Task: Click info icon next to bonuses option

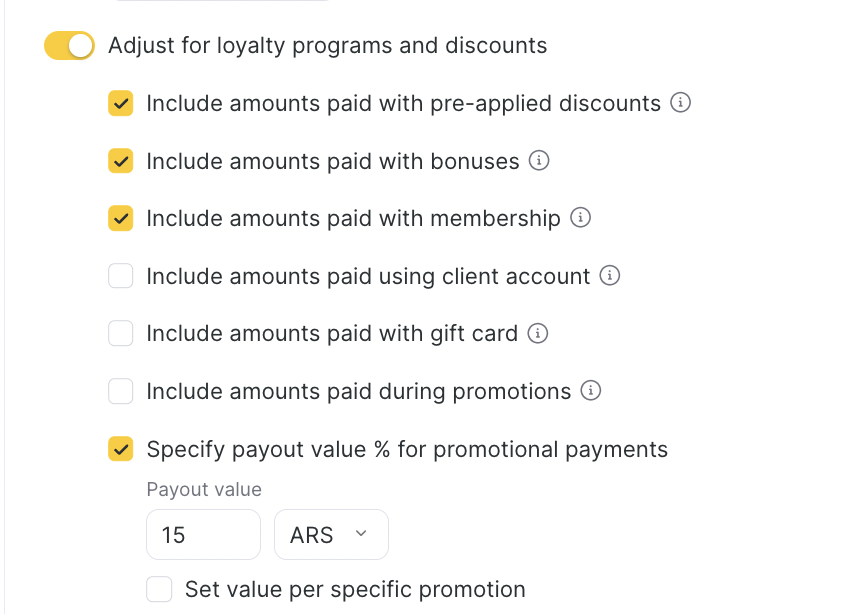Action: 539,161
